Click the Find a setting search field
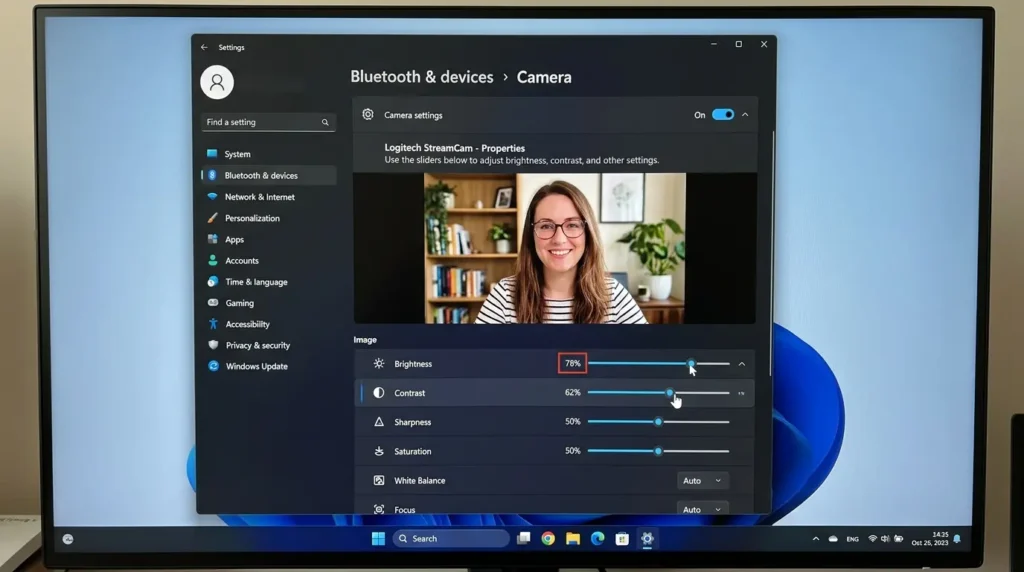1024x572 pixels. tap(268, 122)
